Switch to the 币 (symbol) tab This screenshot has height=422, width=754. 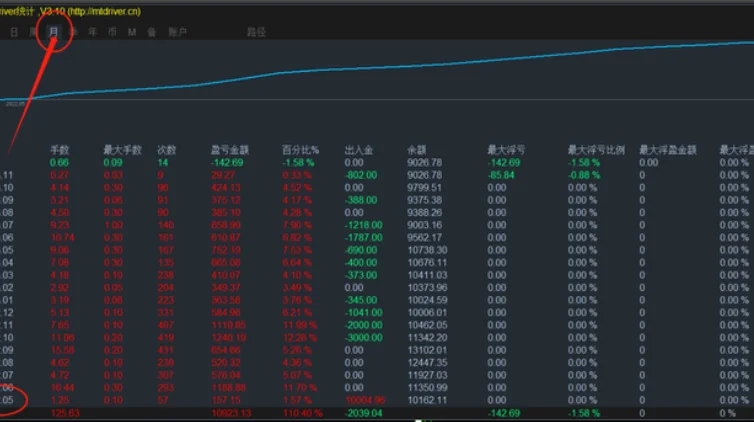click(112, 32)
